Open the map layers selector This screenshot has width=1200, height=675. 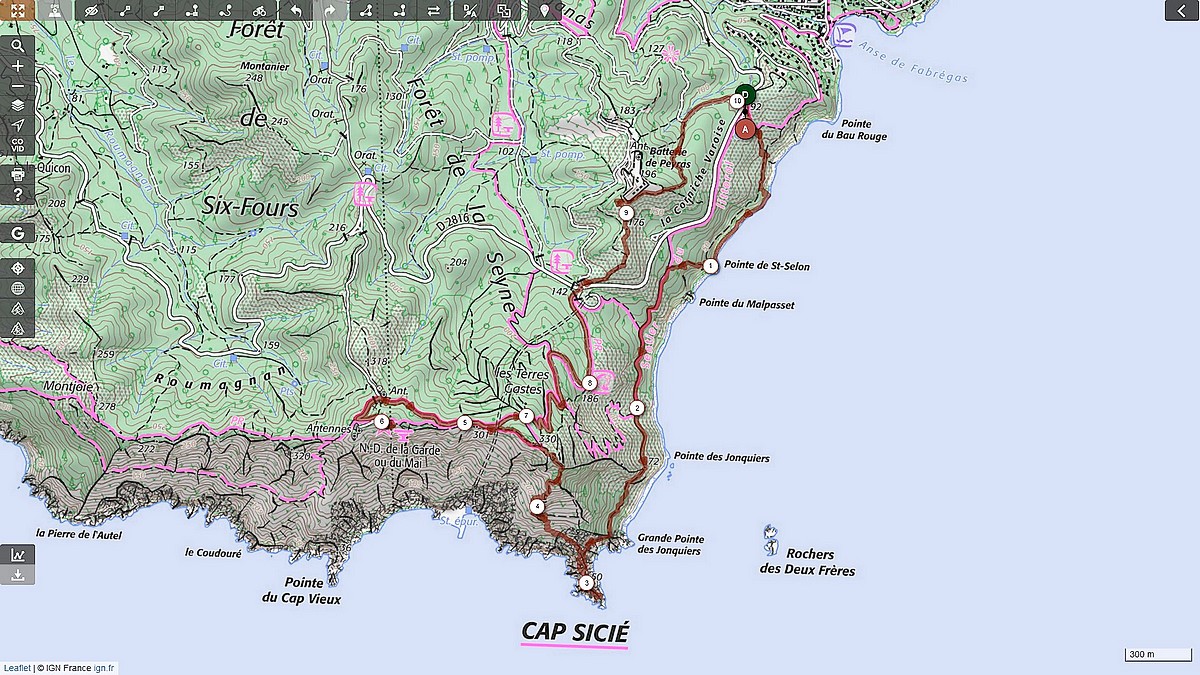coord(17,105)
